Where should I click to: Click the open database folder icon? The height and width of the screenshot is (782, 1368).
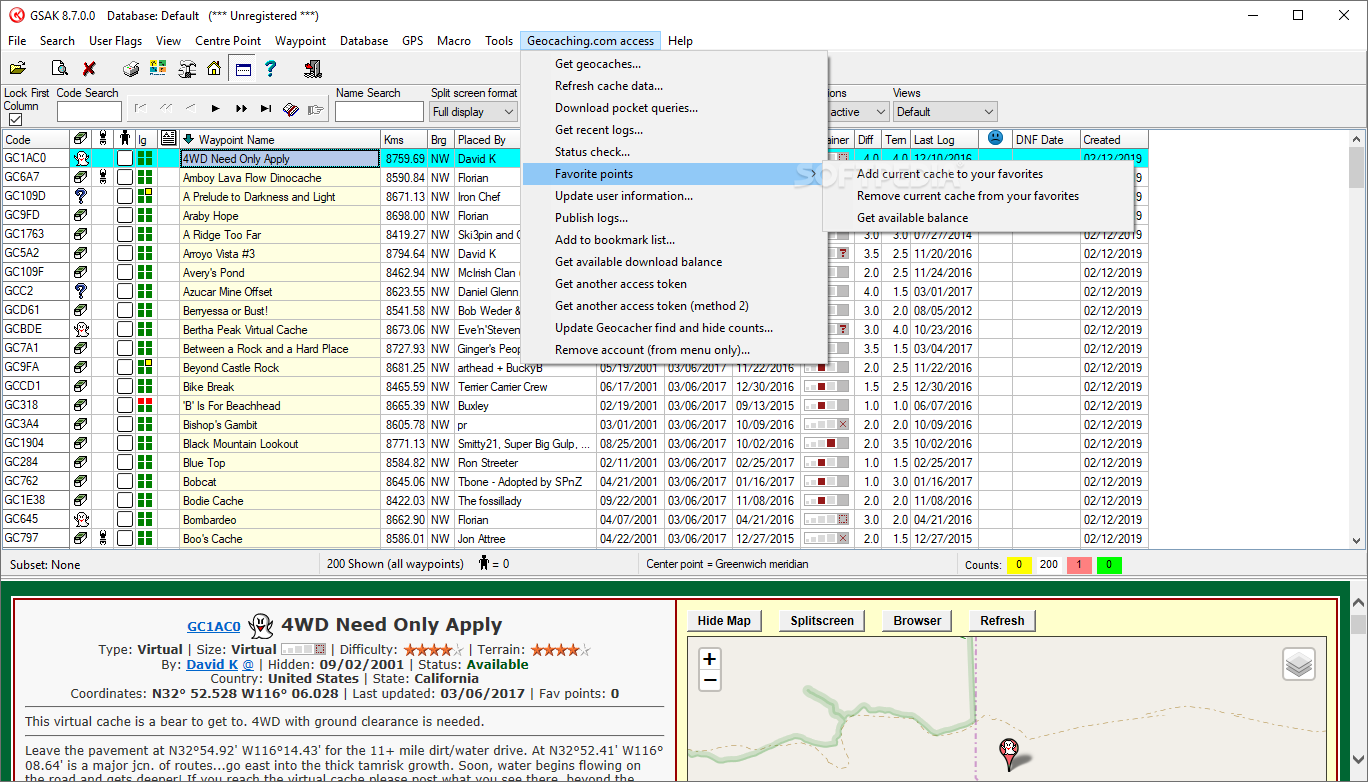[17, 69]
